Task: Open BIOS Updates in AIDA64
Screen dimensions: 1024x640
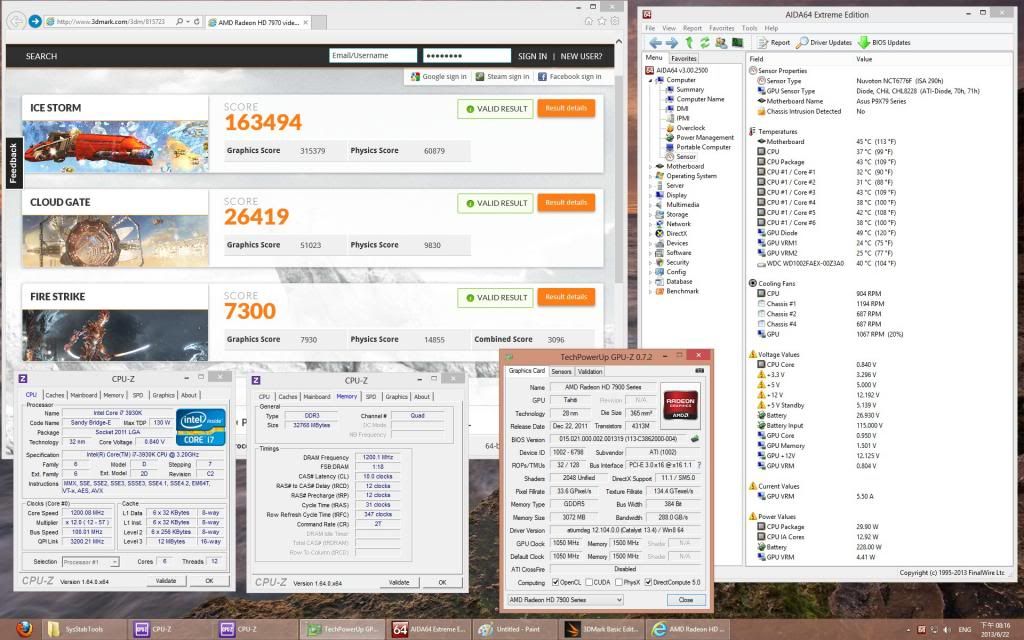Action: coord(884,43)
